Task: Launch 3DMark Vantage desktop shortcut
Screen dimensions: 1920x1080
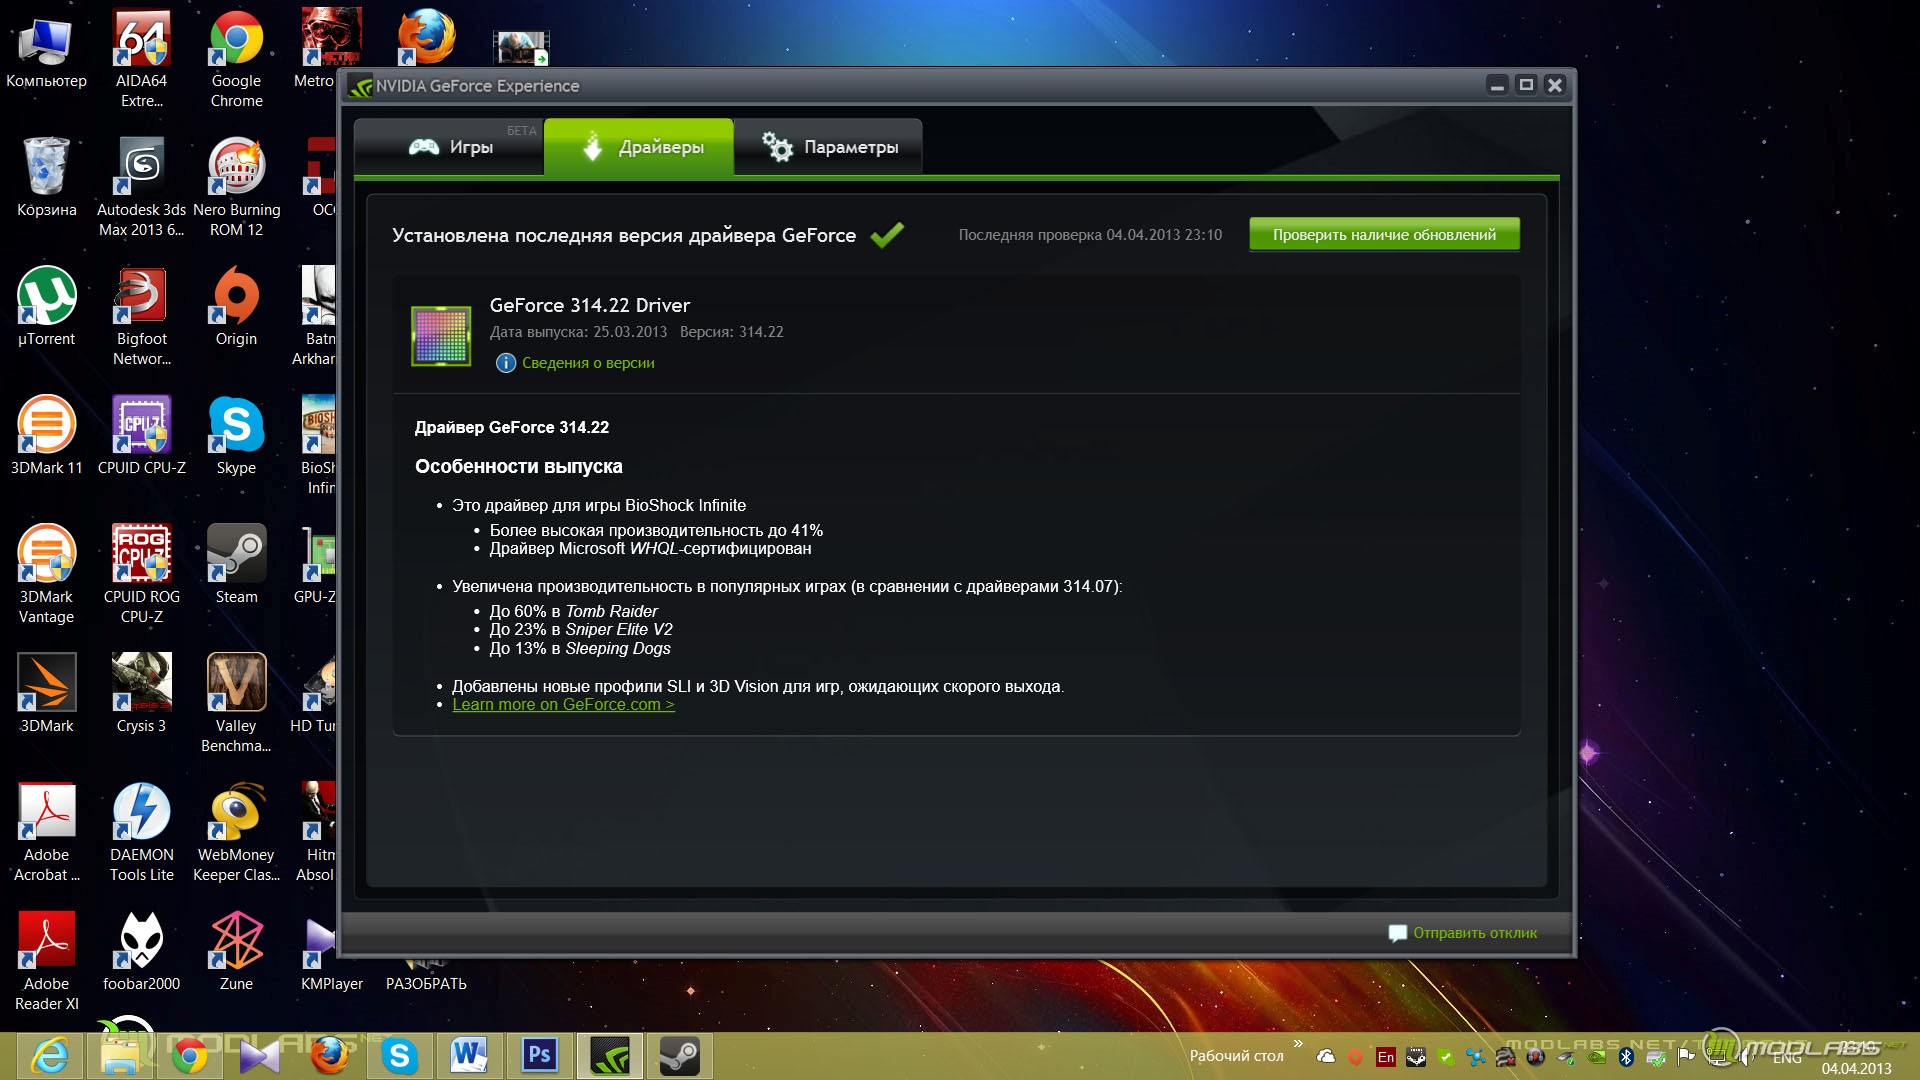Action: 46,574
